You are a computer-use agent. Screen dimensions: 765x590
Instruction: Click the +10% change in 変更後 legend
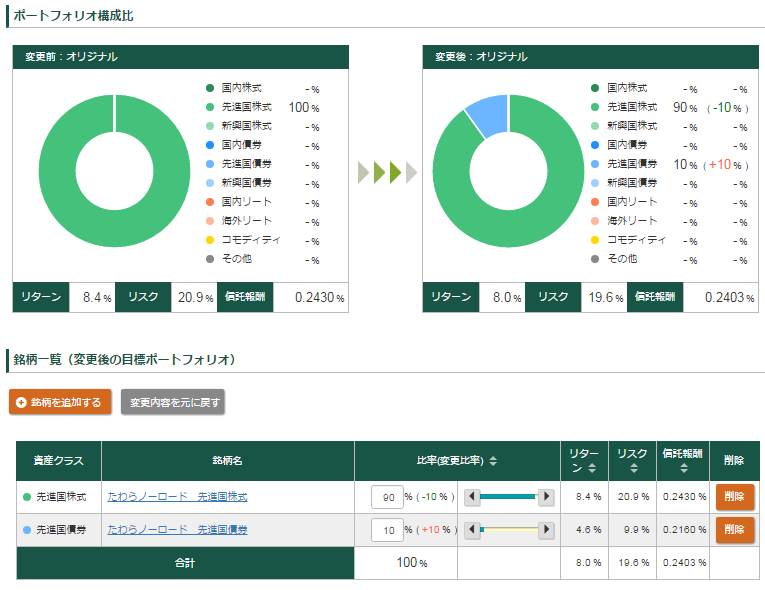point(725,165)
